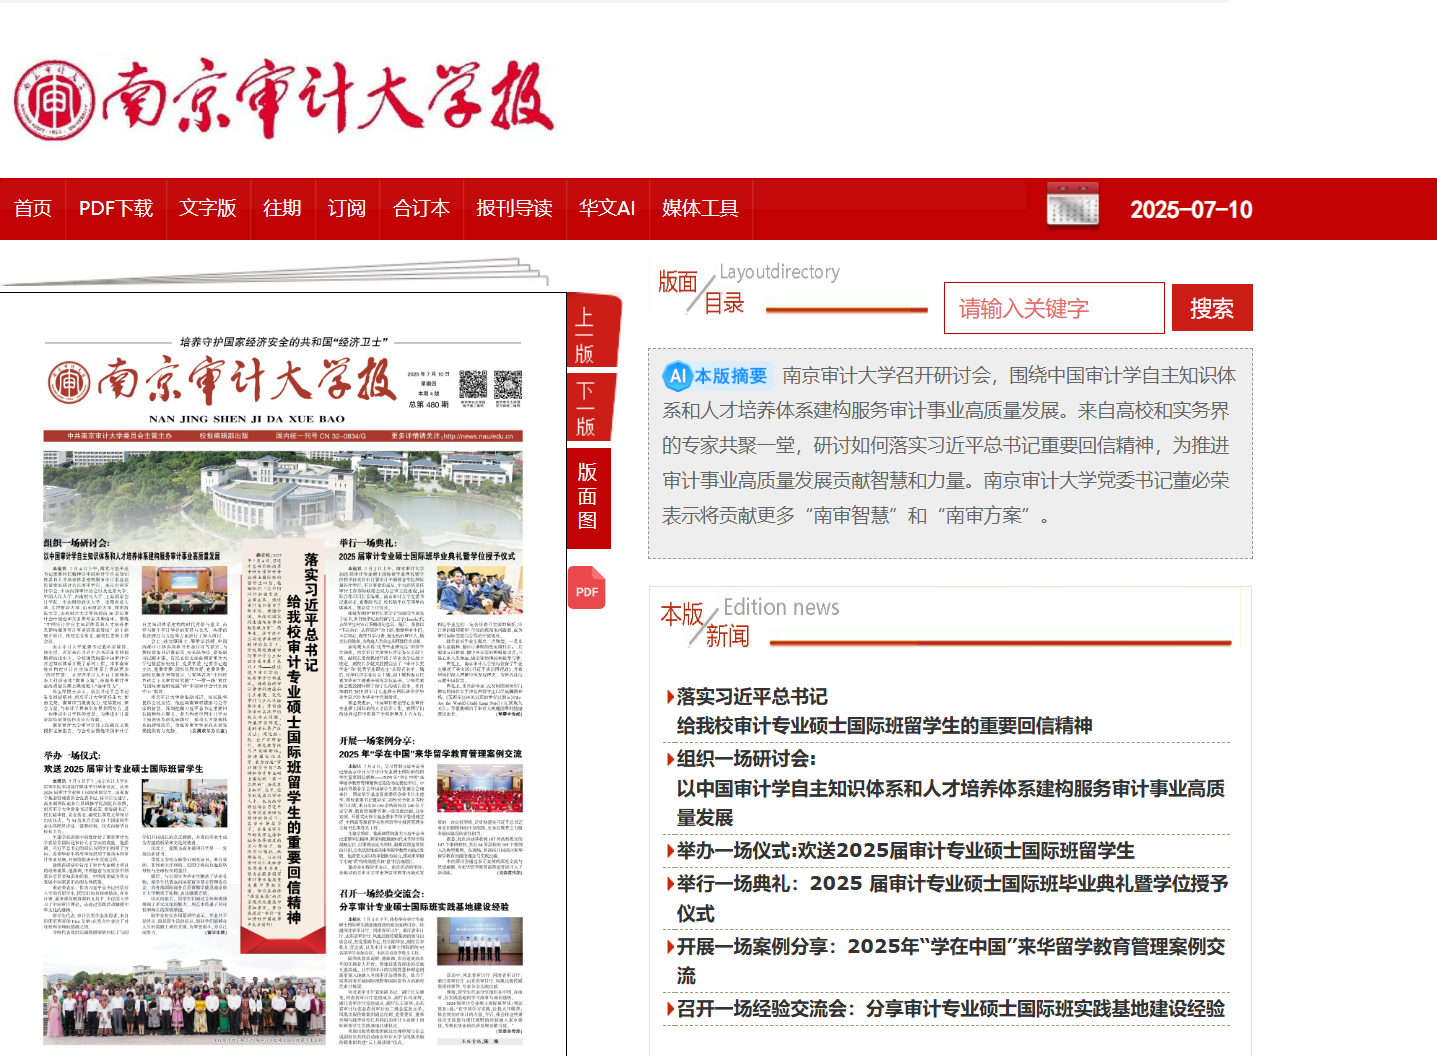Open the 版面图 layout view
The height and width of the screenshot is (1056, 1437).
pyautogui.click(x=588, y=496)
